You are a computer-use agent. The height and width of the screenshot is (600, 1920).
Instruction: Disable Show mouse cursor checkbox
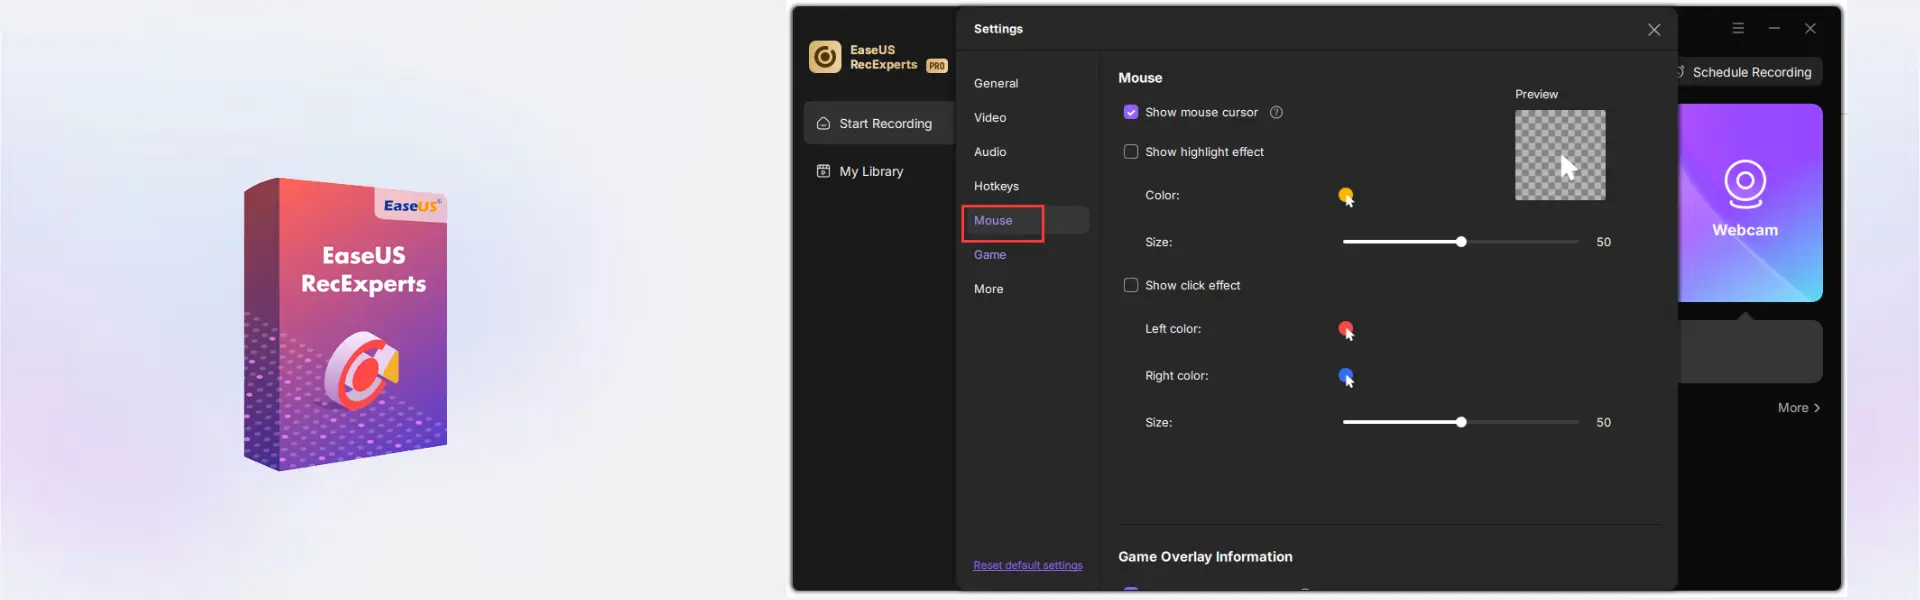pos(1131,113)
